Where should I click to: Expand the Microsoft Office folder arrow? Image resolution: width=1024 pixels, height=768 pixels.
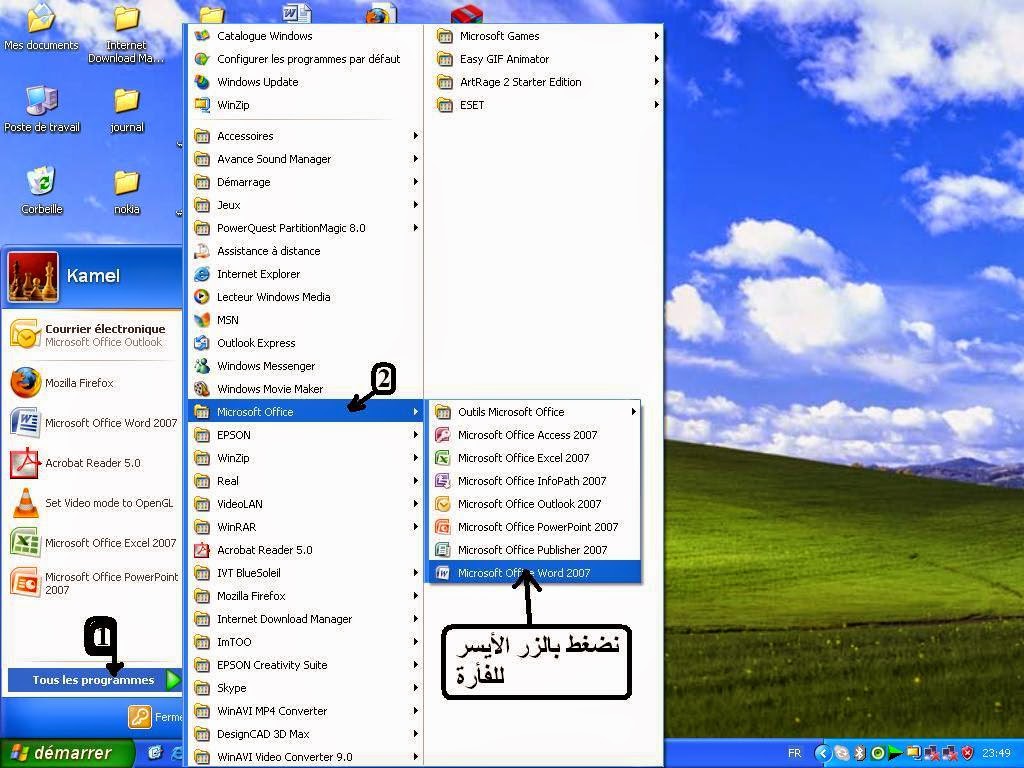[415, 411]
